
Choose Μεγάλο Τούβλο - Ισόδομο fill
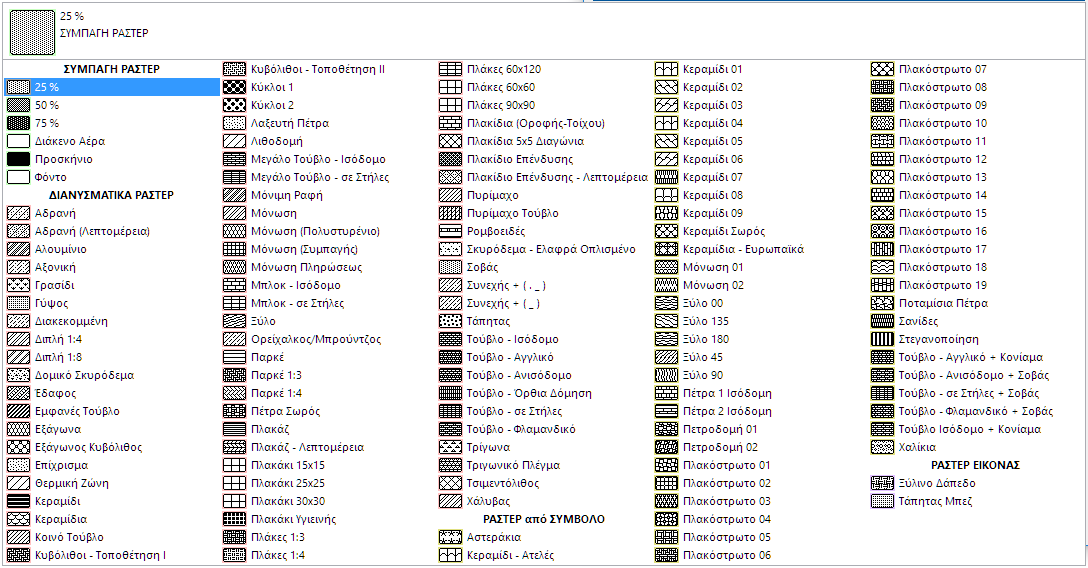(x=318, y=160)
